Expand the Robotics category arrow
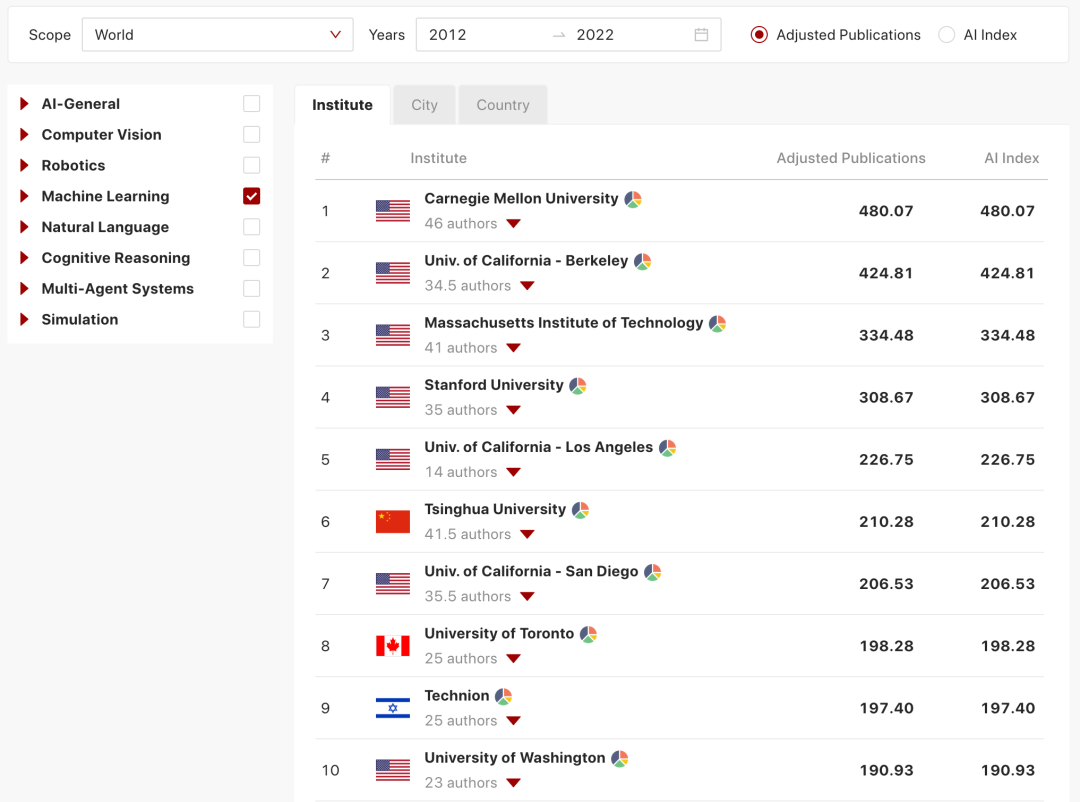The width and height of the screenshot is (1080, 802). pyautogui.click(x=24, y=165)
